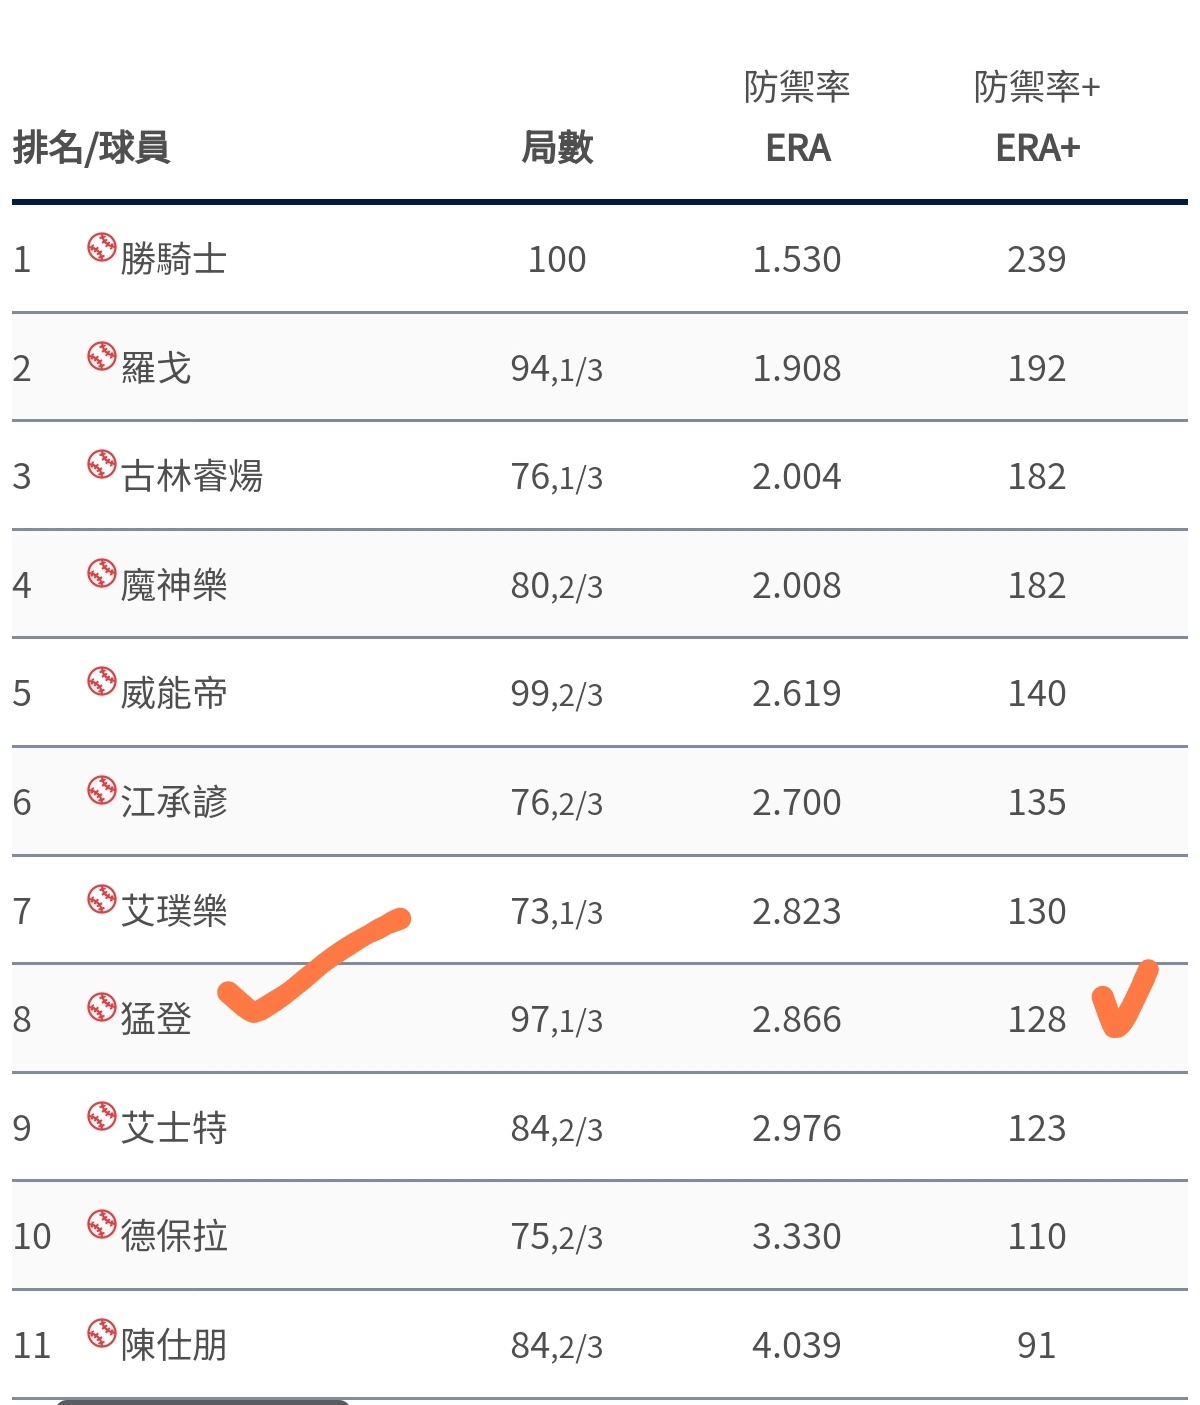Click the baseball icon beside 魔神樂
The height and width of the screenshot is (1405, 1200).
(101, 573)
